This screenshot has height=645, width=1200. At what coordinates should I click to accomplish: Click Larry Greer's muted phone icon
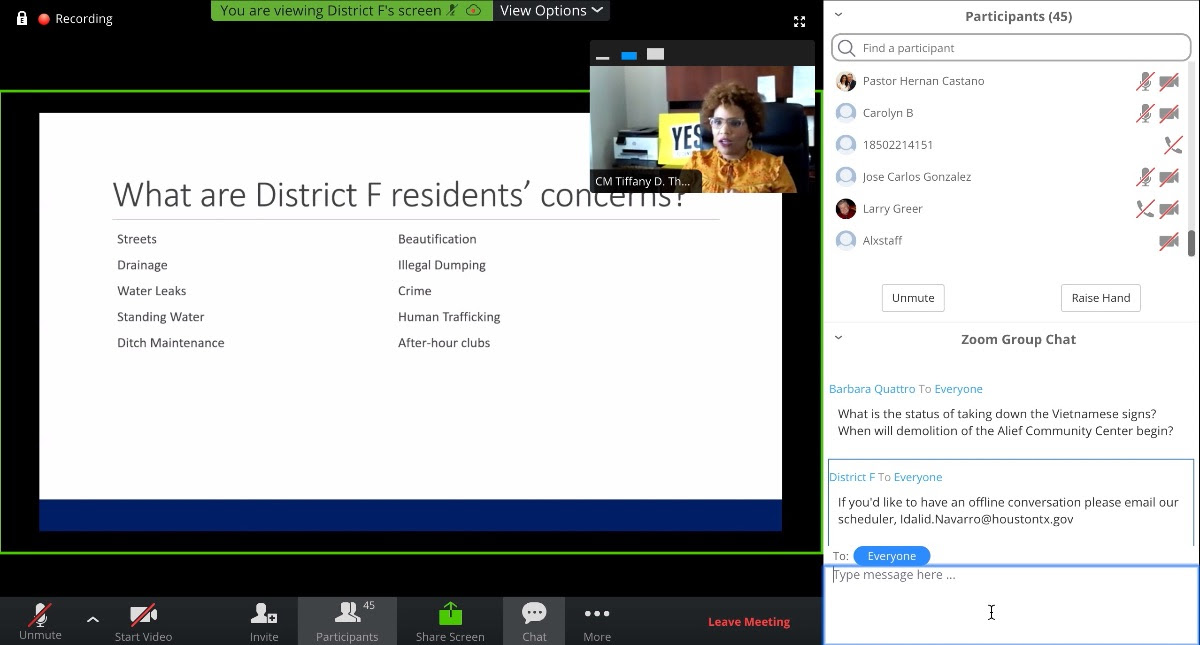coord(1145,209)
